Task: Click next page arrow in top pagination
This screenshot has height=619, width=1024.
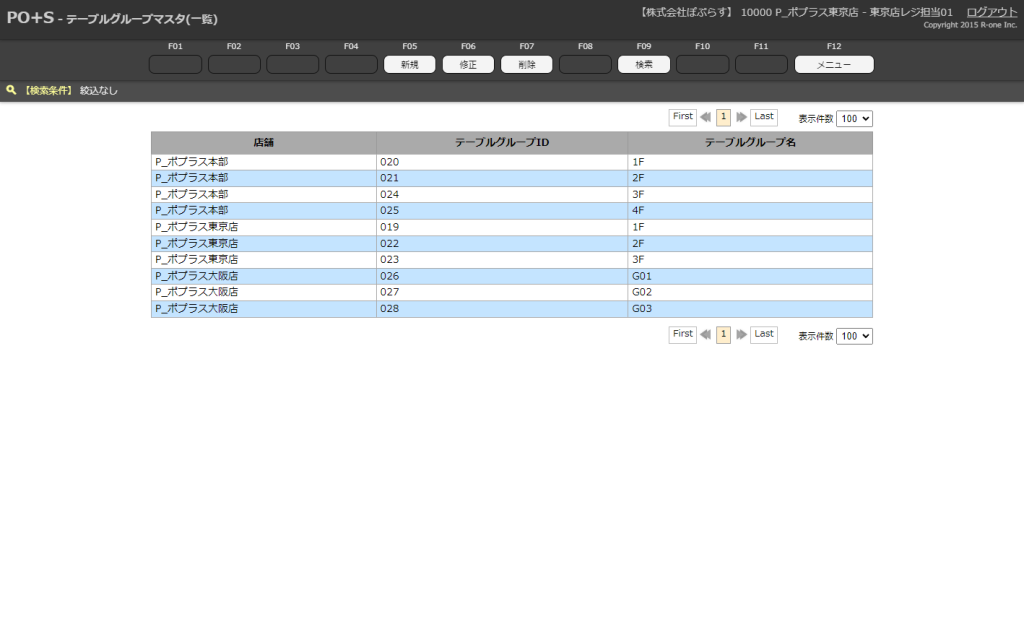Action: (741, 117)
